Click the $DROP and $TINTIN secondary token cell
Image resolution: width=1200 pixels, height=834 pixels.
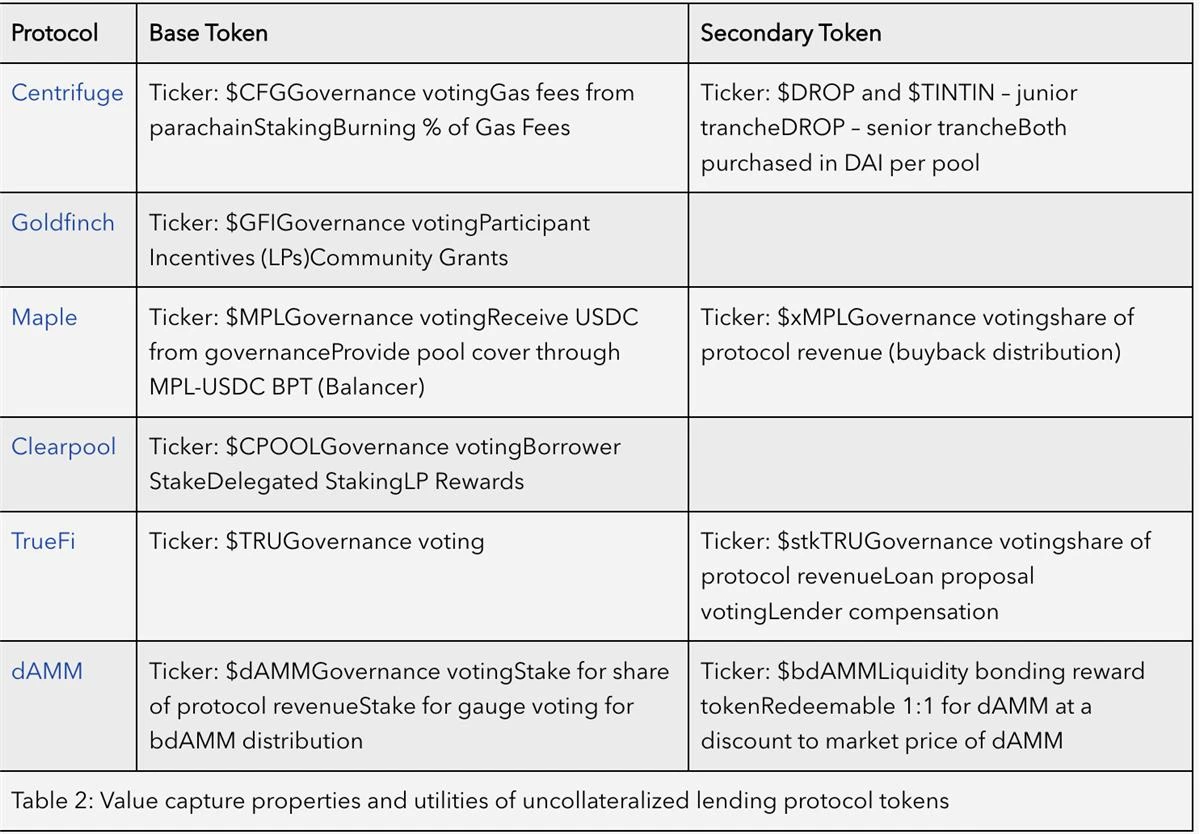click(x=889, y=127)
